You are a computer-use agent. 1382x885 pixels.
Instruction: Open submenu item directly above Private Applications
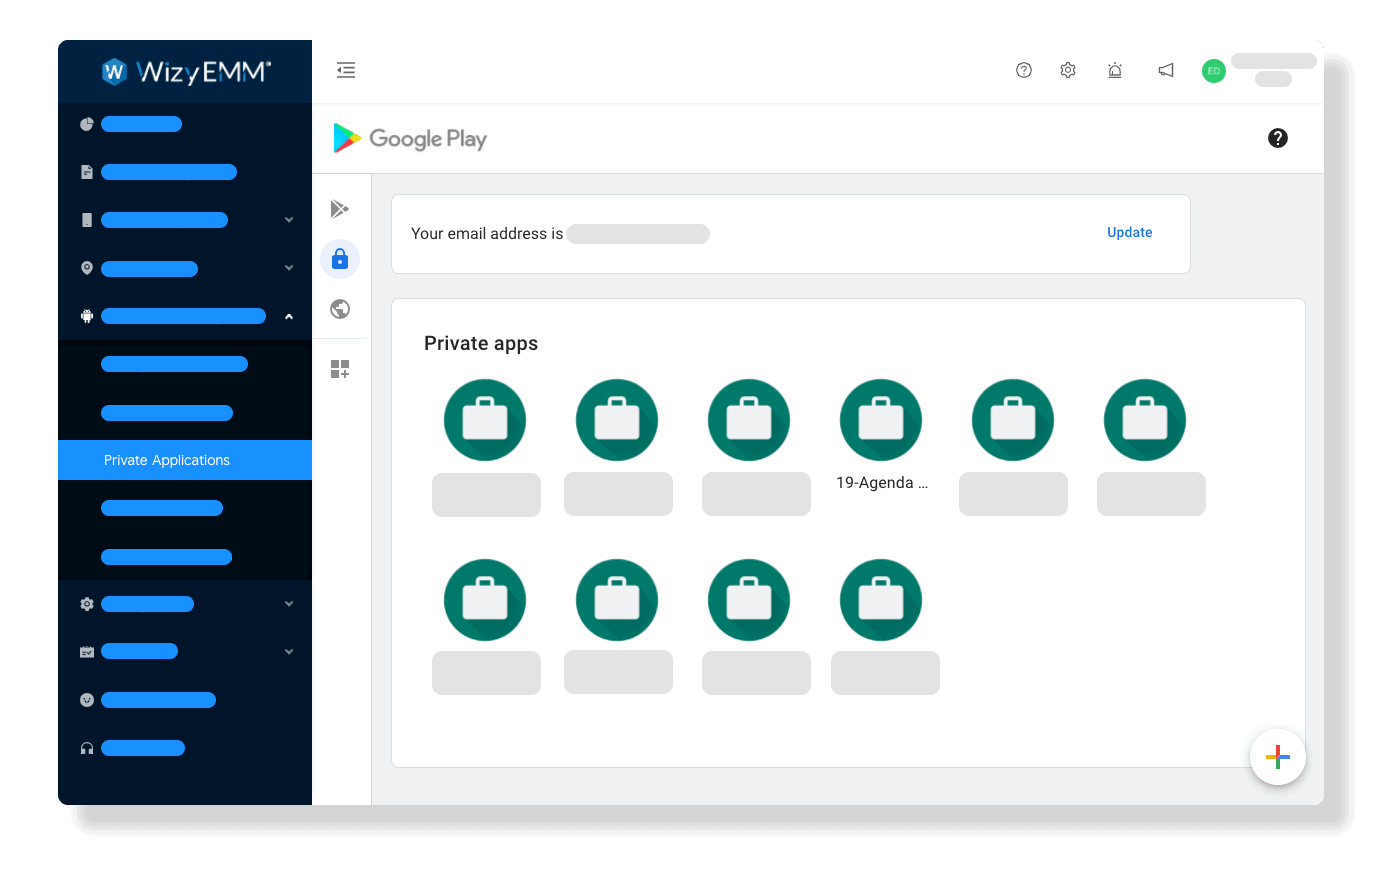click(167, 413)
